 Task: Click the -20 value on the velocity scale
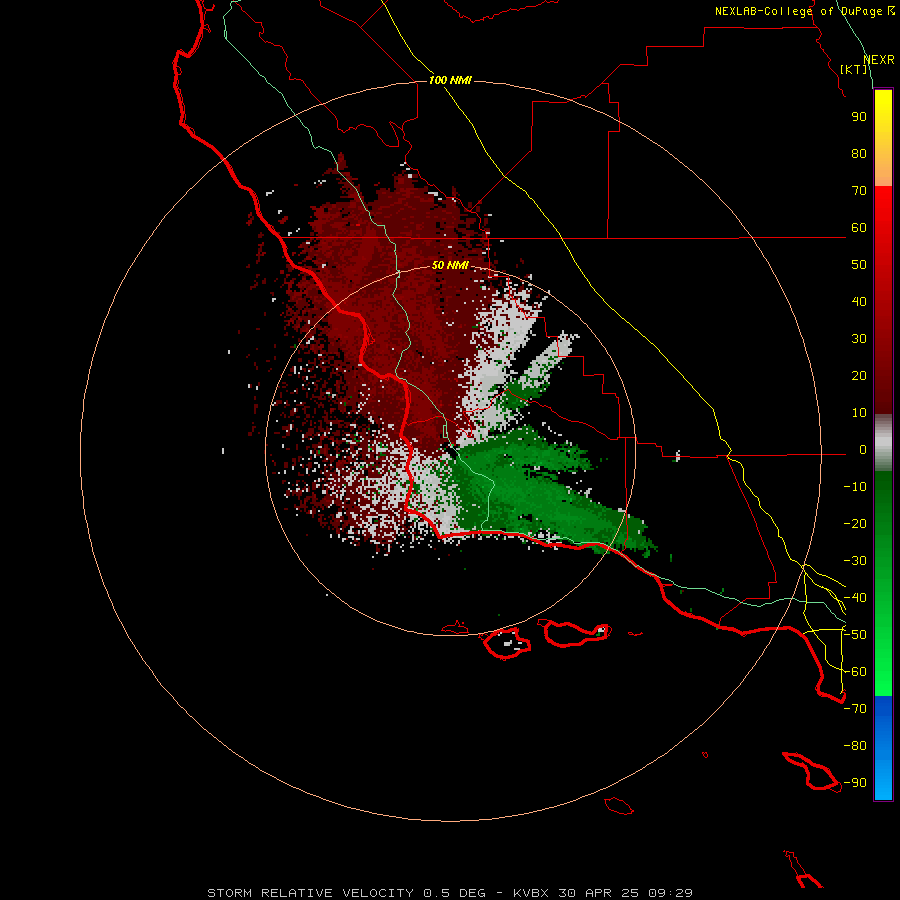pyautogui.click(x=855, y=523)
